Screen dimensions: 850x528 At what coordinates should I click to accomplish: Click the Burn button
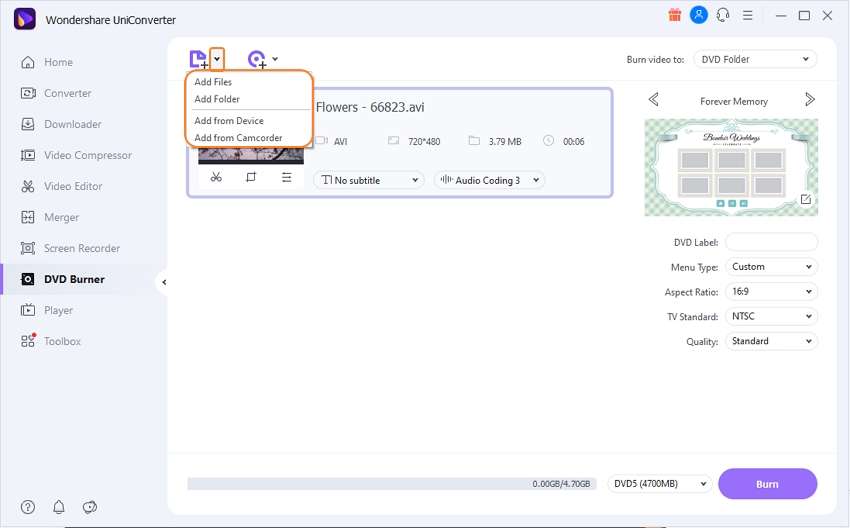point(767,484)
